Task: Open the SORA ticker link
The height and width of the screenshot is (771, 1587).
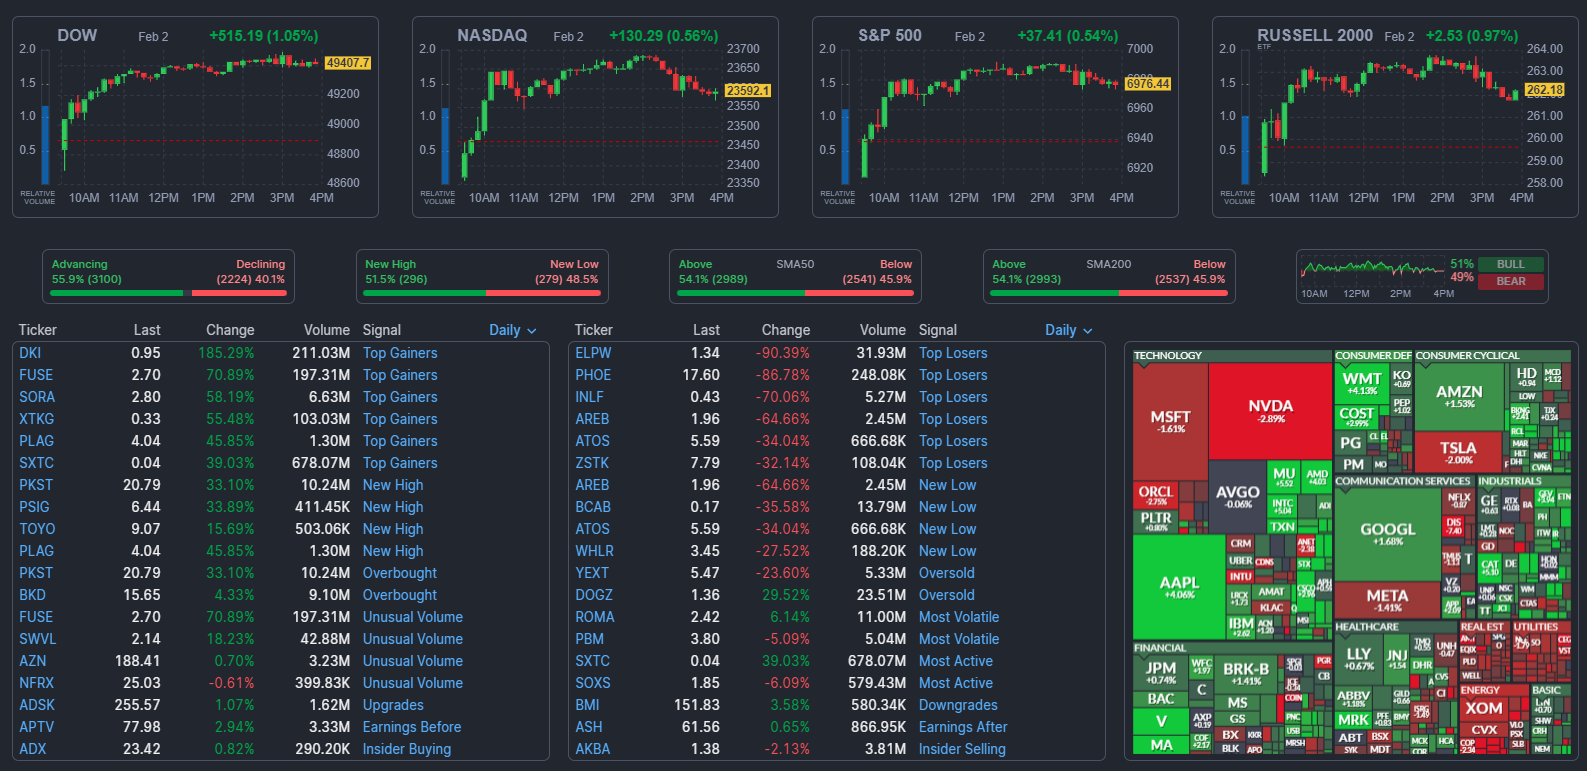Action: [37, 397]
